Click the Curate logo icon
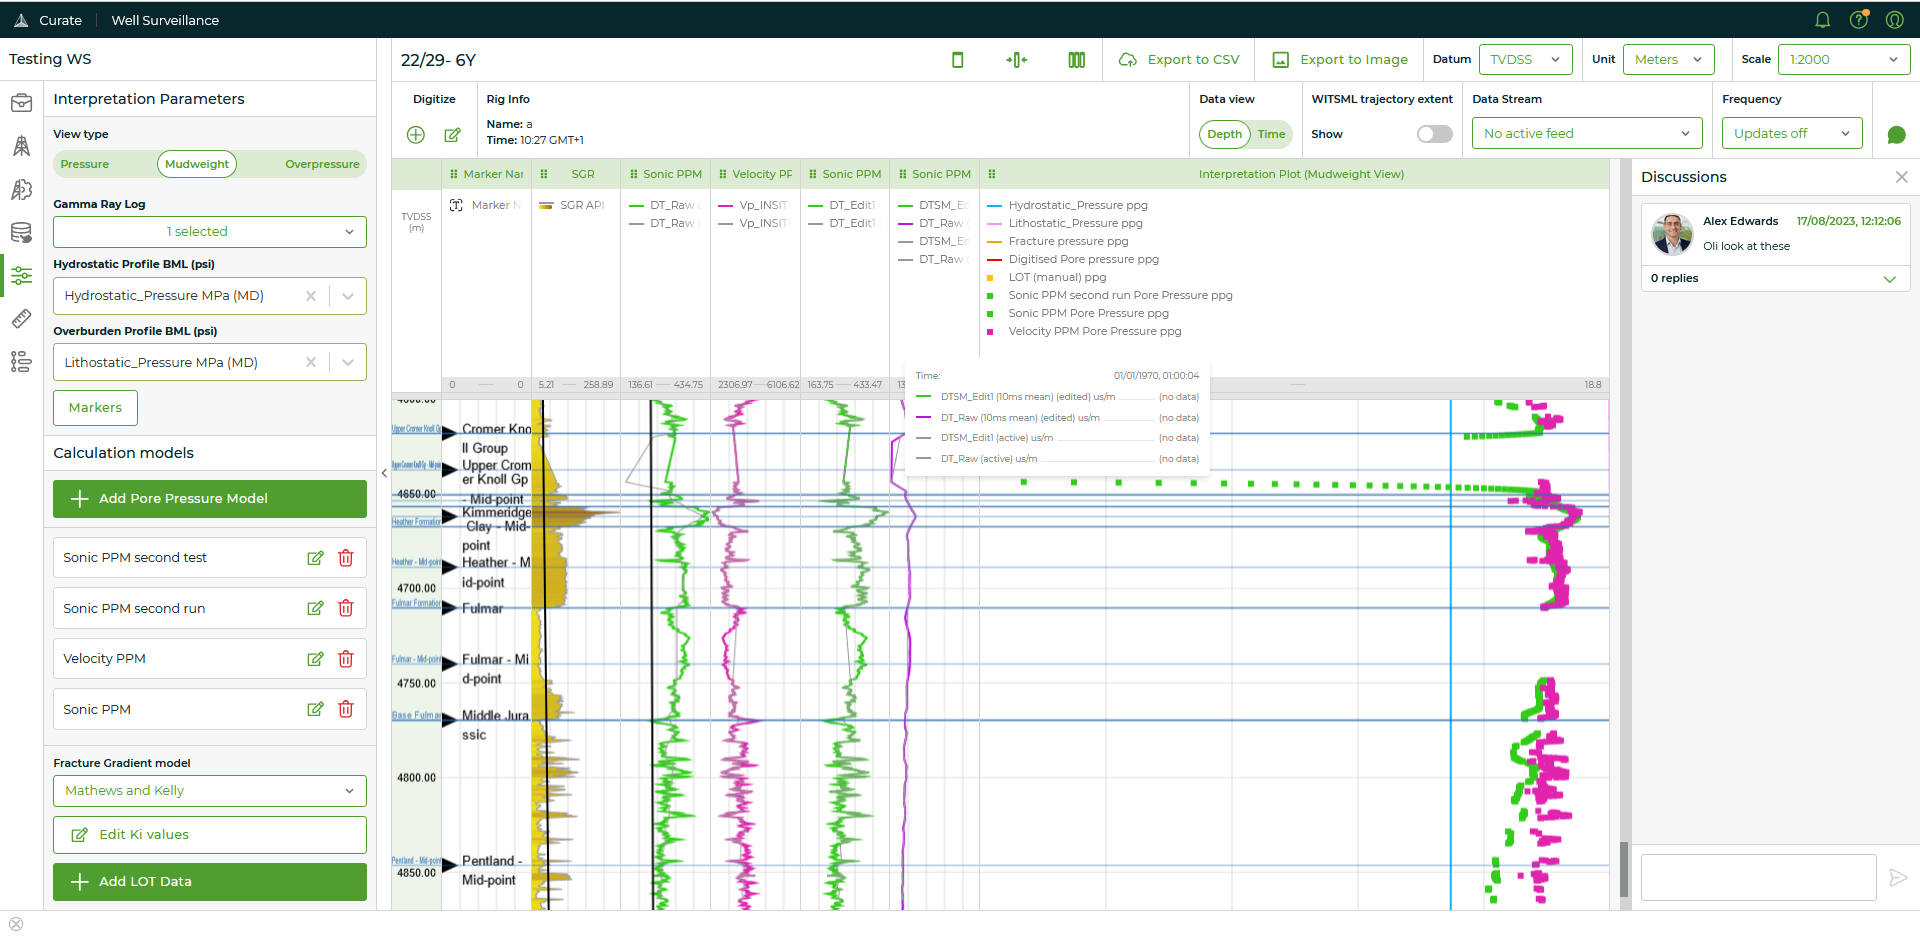1920x937 pixels. (21, 20)
